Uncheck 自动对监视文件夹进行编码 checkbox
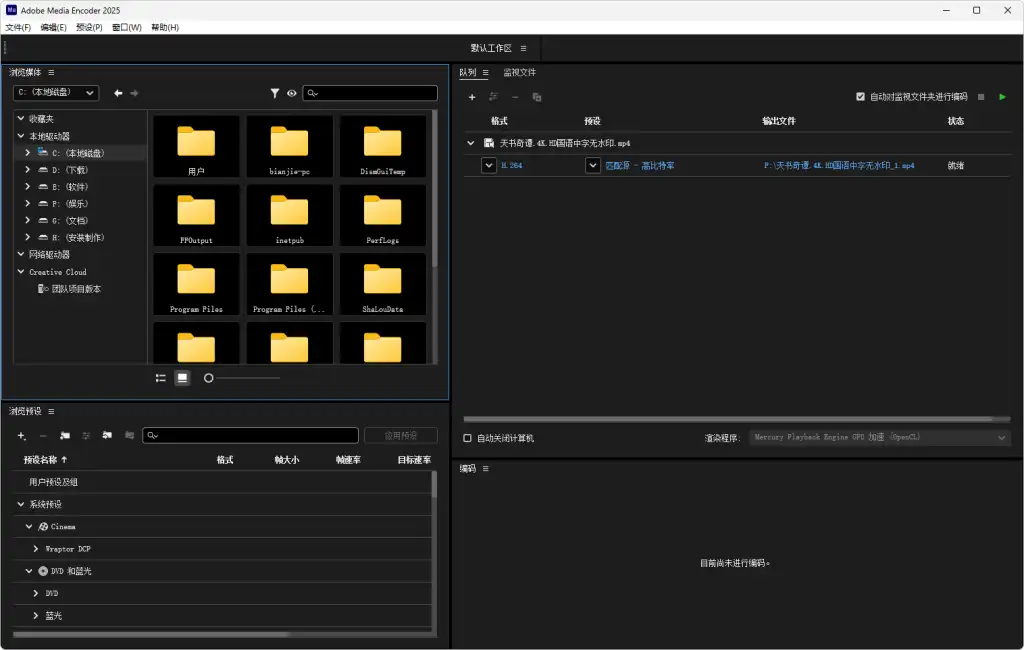The height and width of the screenshot is (650, 1024). tap(860, 97)
